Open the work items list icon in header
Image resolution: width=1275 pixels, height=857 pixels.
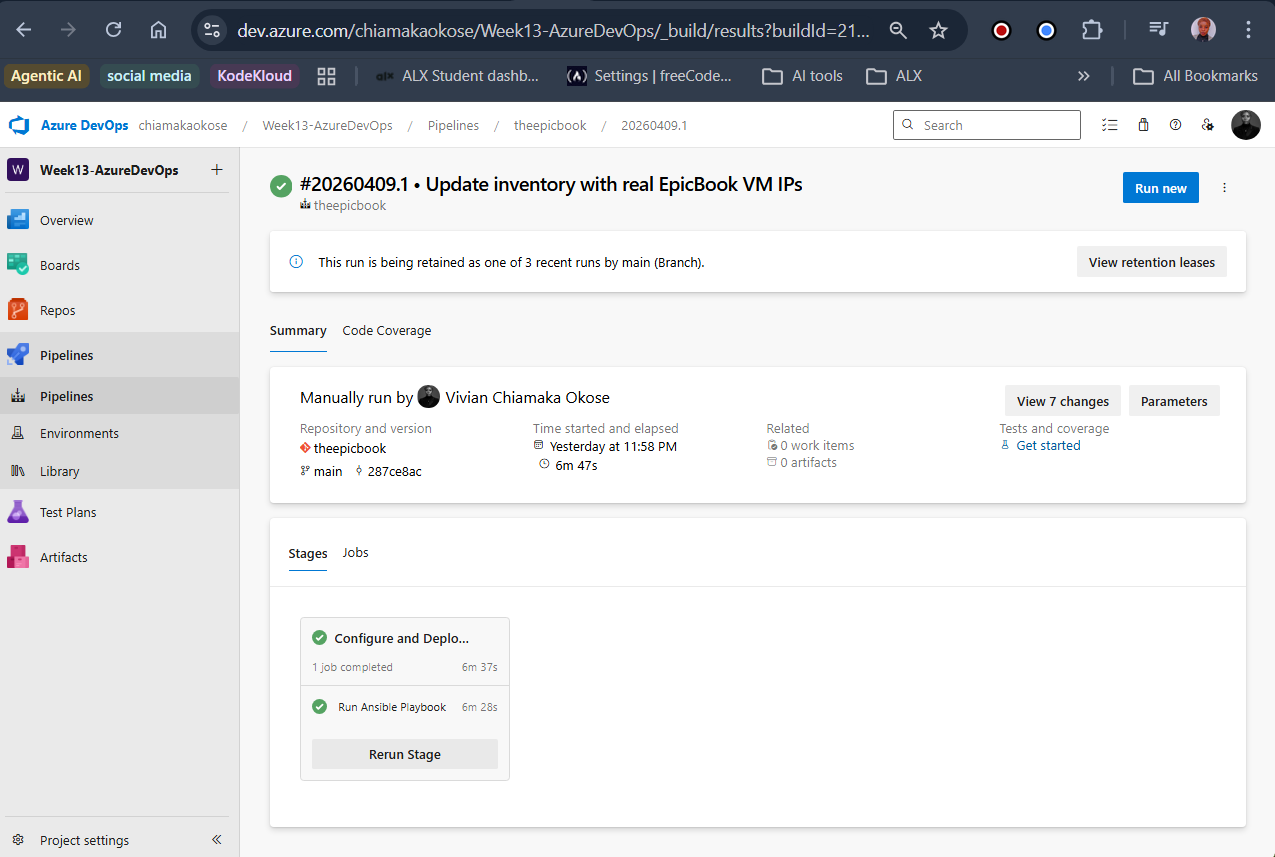[1109, 125]
